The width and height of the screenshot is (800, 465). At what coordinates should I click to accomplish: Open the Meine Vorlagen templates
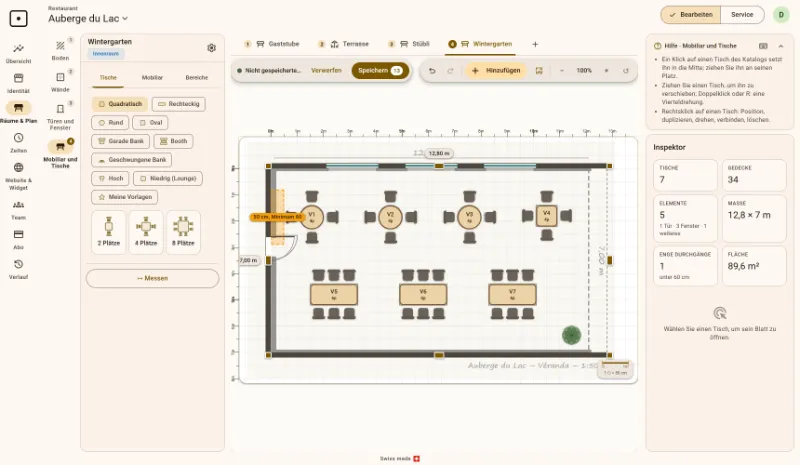coord(125,197)
